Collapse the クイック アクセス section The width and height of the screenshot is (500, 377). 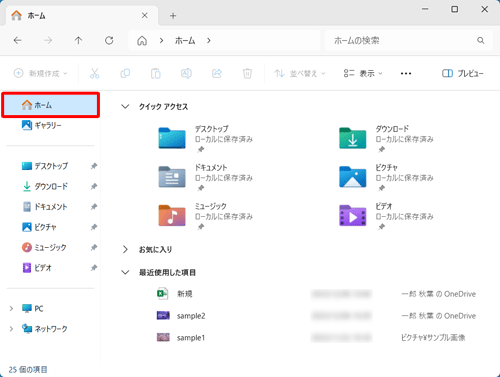point(125,107)
